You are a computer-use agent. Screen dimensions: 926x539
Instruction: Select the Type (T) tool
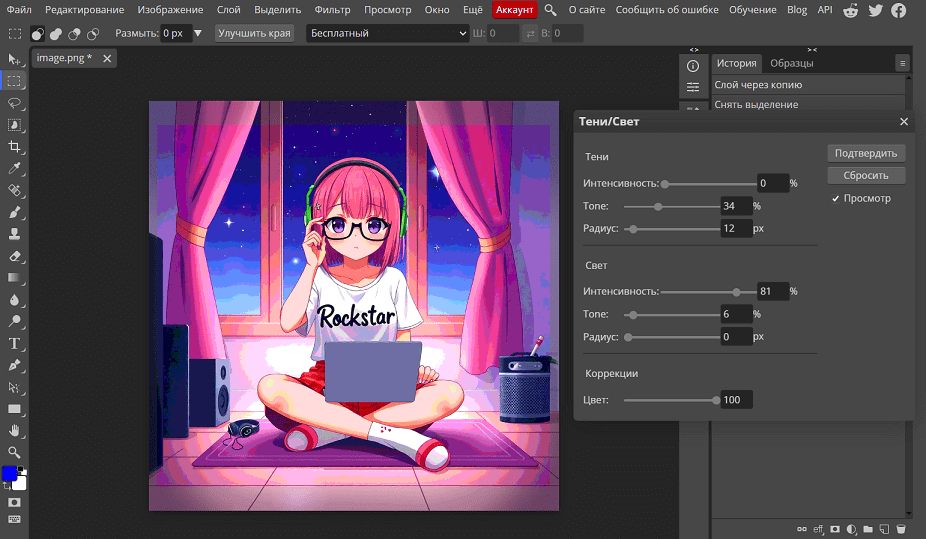tap(14, 343)
